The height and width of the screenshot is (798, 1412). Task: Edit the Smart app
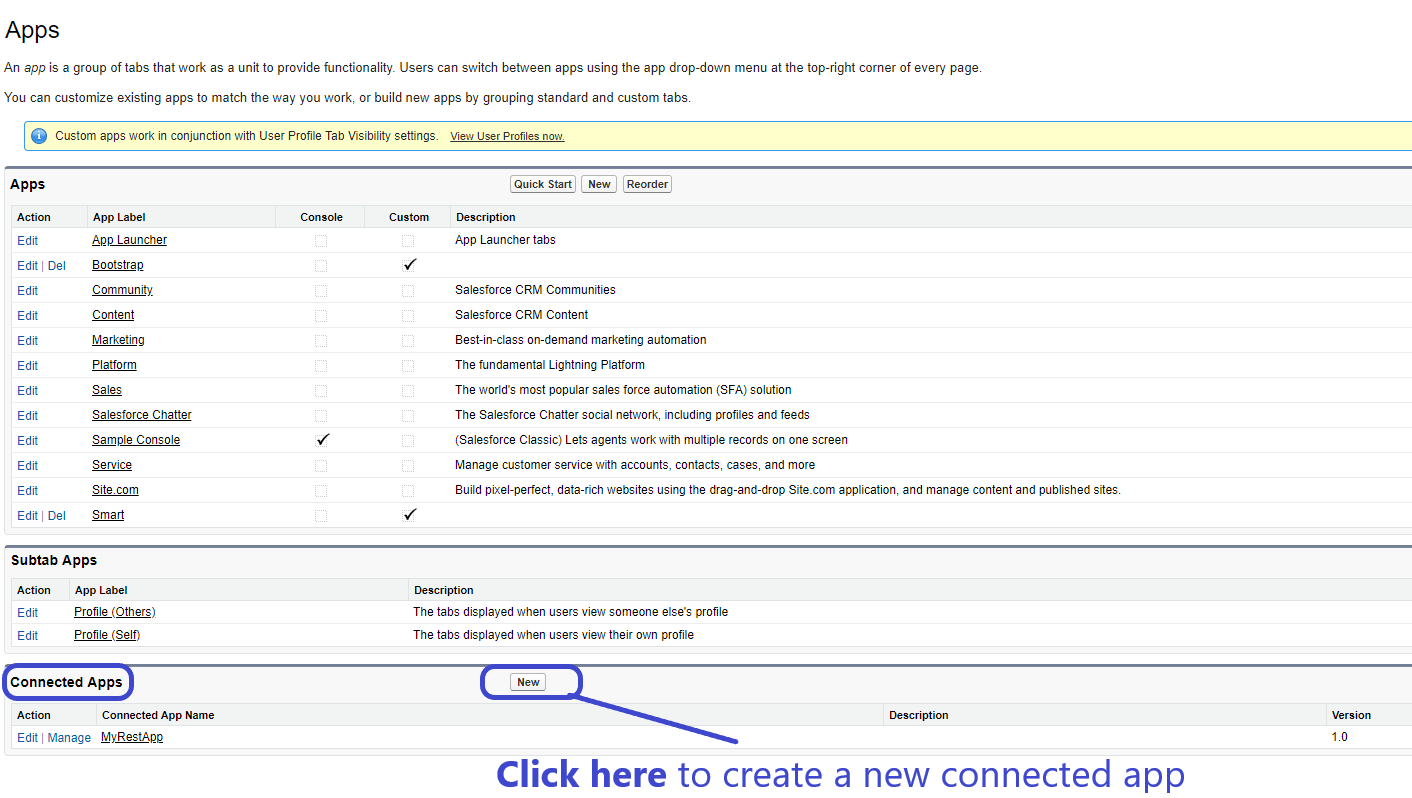coord(27,515)
